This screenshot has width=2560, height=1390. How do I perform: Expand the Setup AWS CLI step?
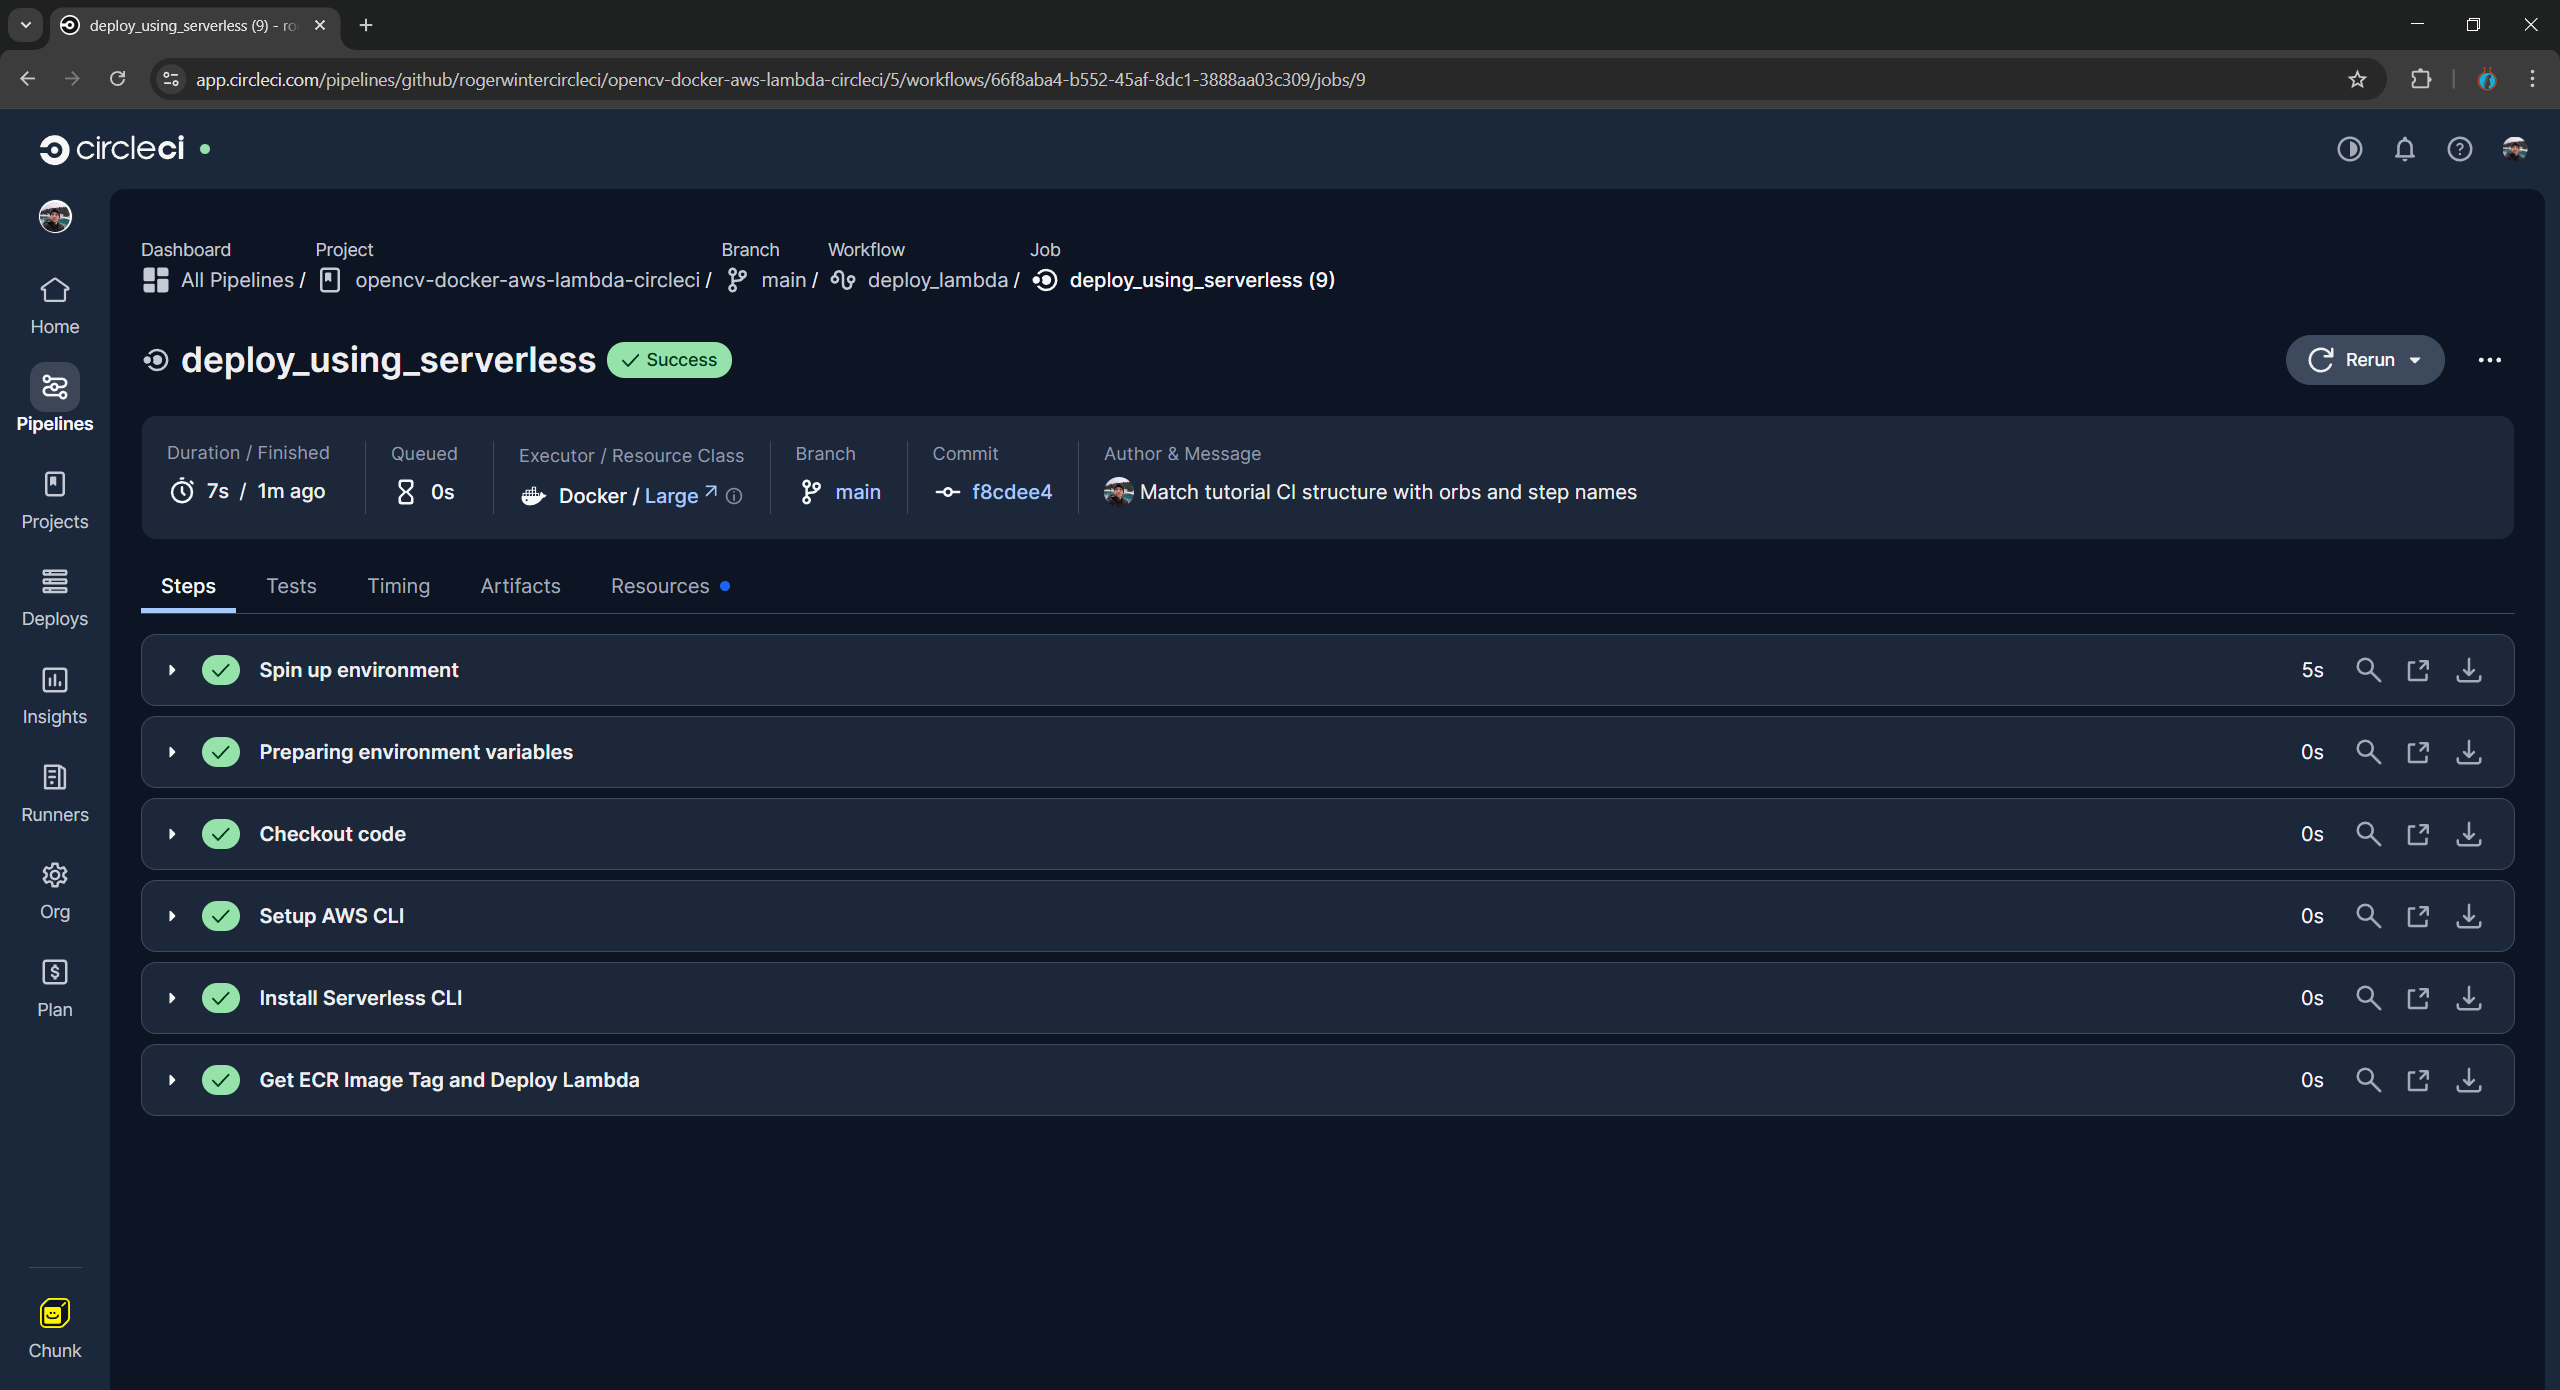click(x=172, y=916)
